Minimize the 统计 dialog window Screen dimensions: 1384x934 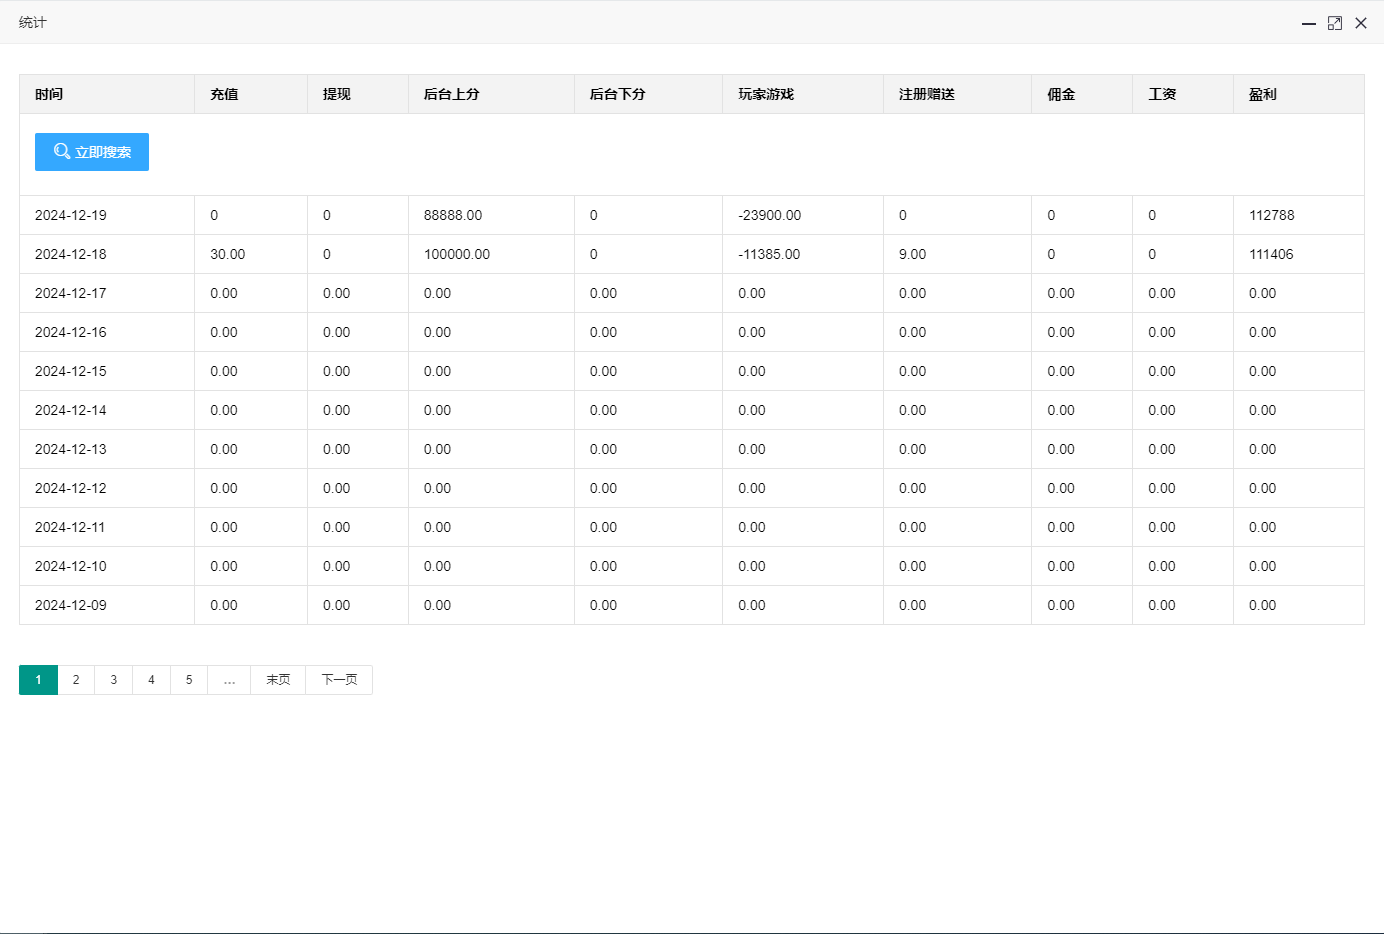pos(1308,23)
